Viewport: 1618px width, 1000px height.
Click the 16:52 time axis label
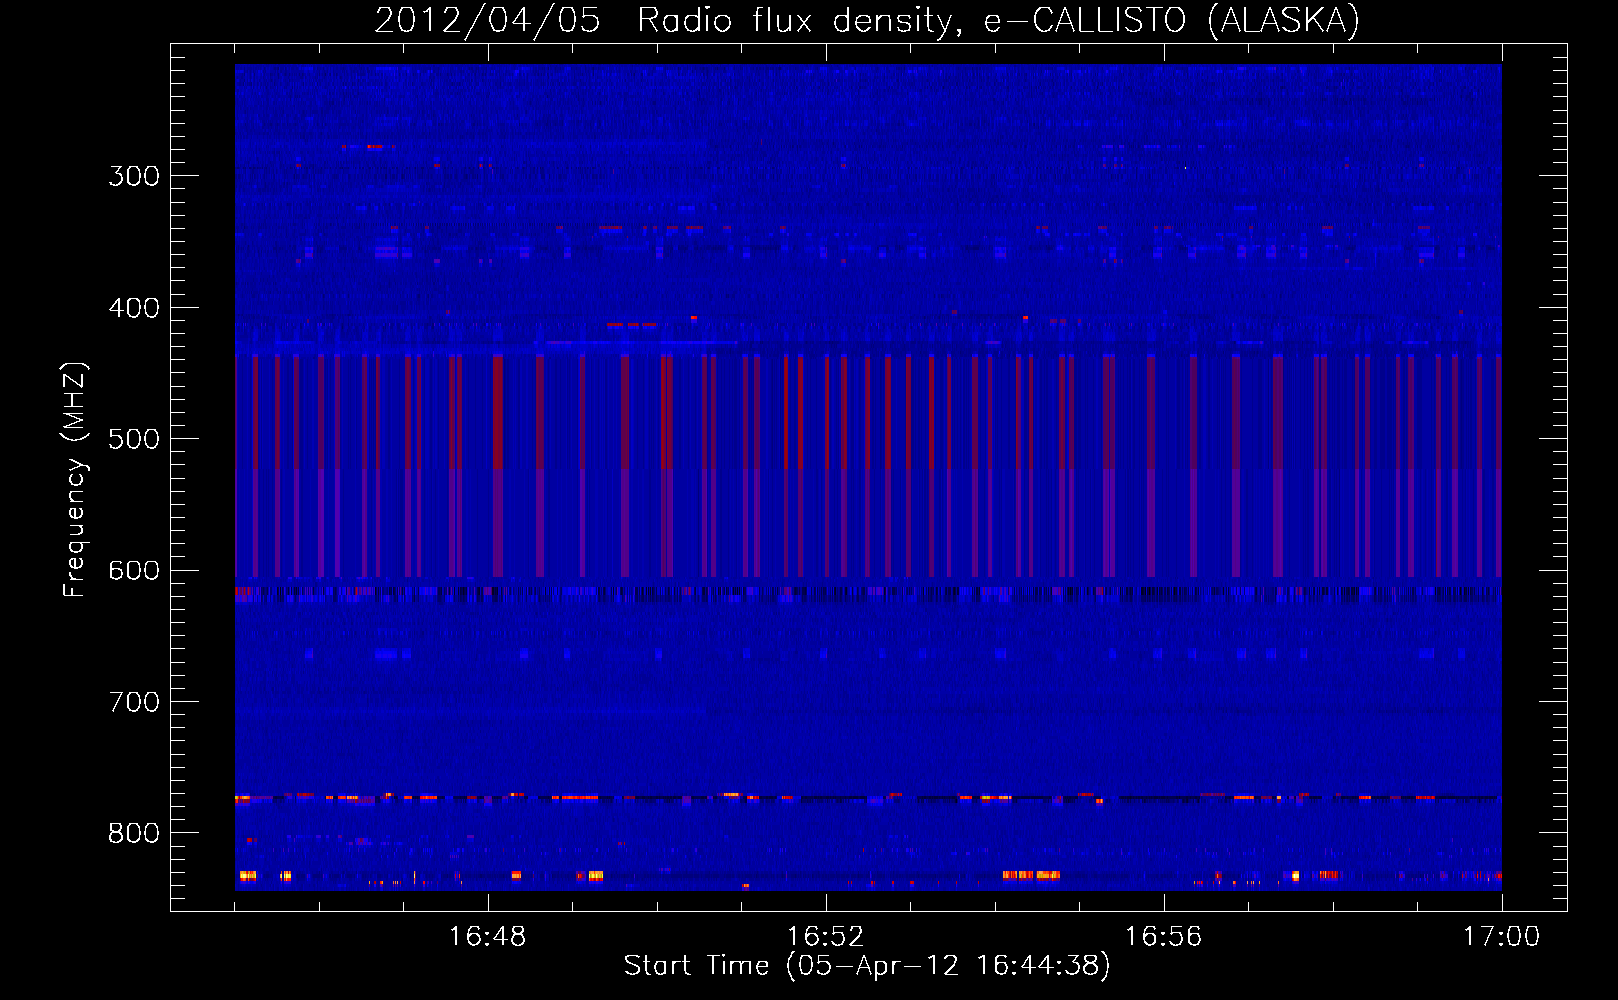825,937
